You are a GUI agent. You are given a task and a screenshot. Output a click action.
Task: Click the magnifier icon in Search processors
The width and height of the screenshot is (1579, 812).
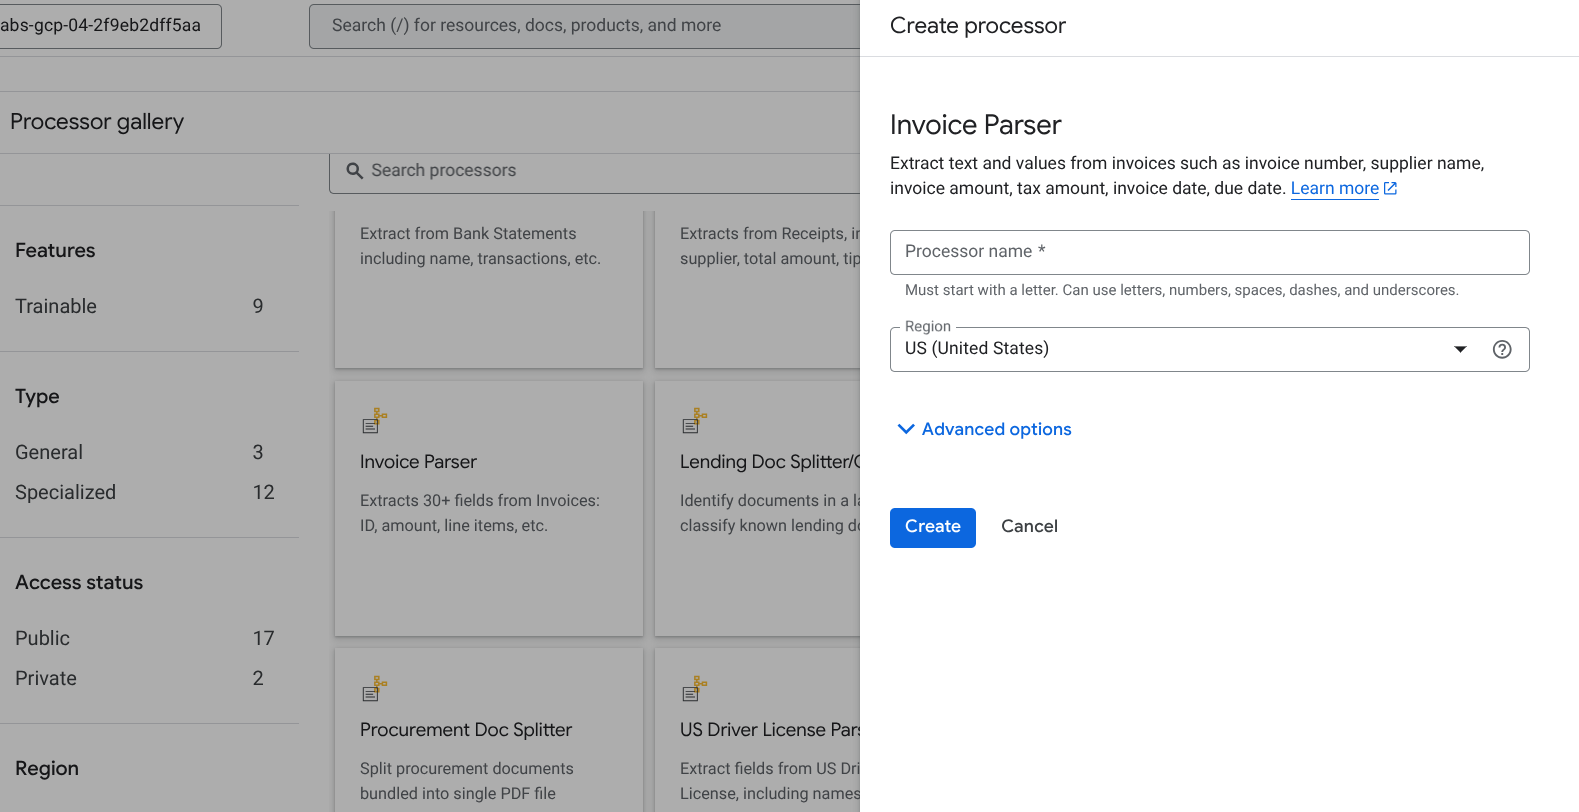click(x=354, y=171)
